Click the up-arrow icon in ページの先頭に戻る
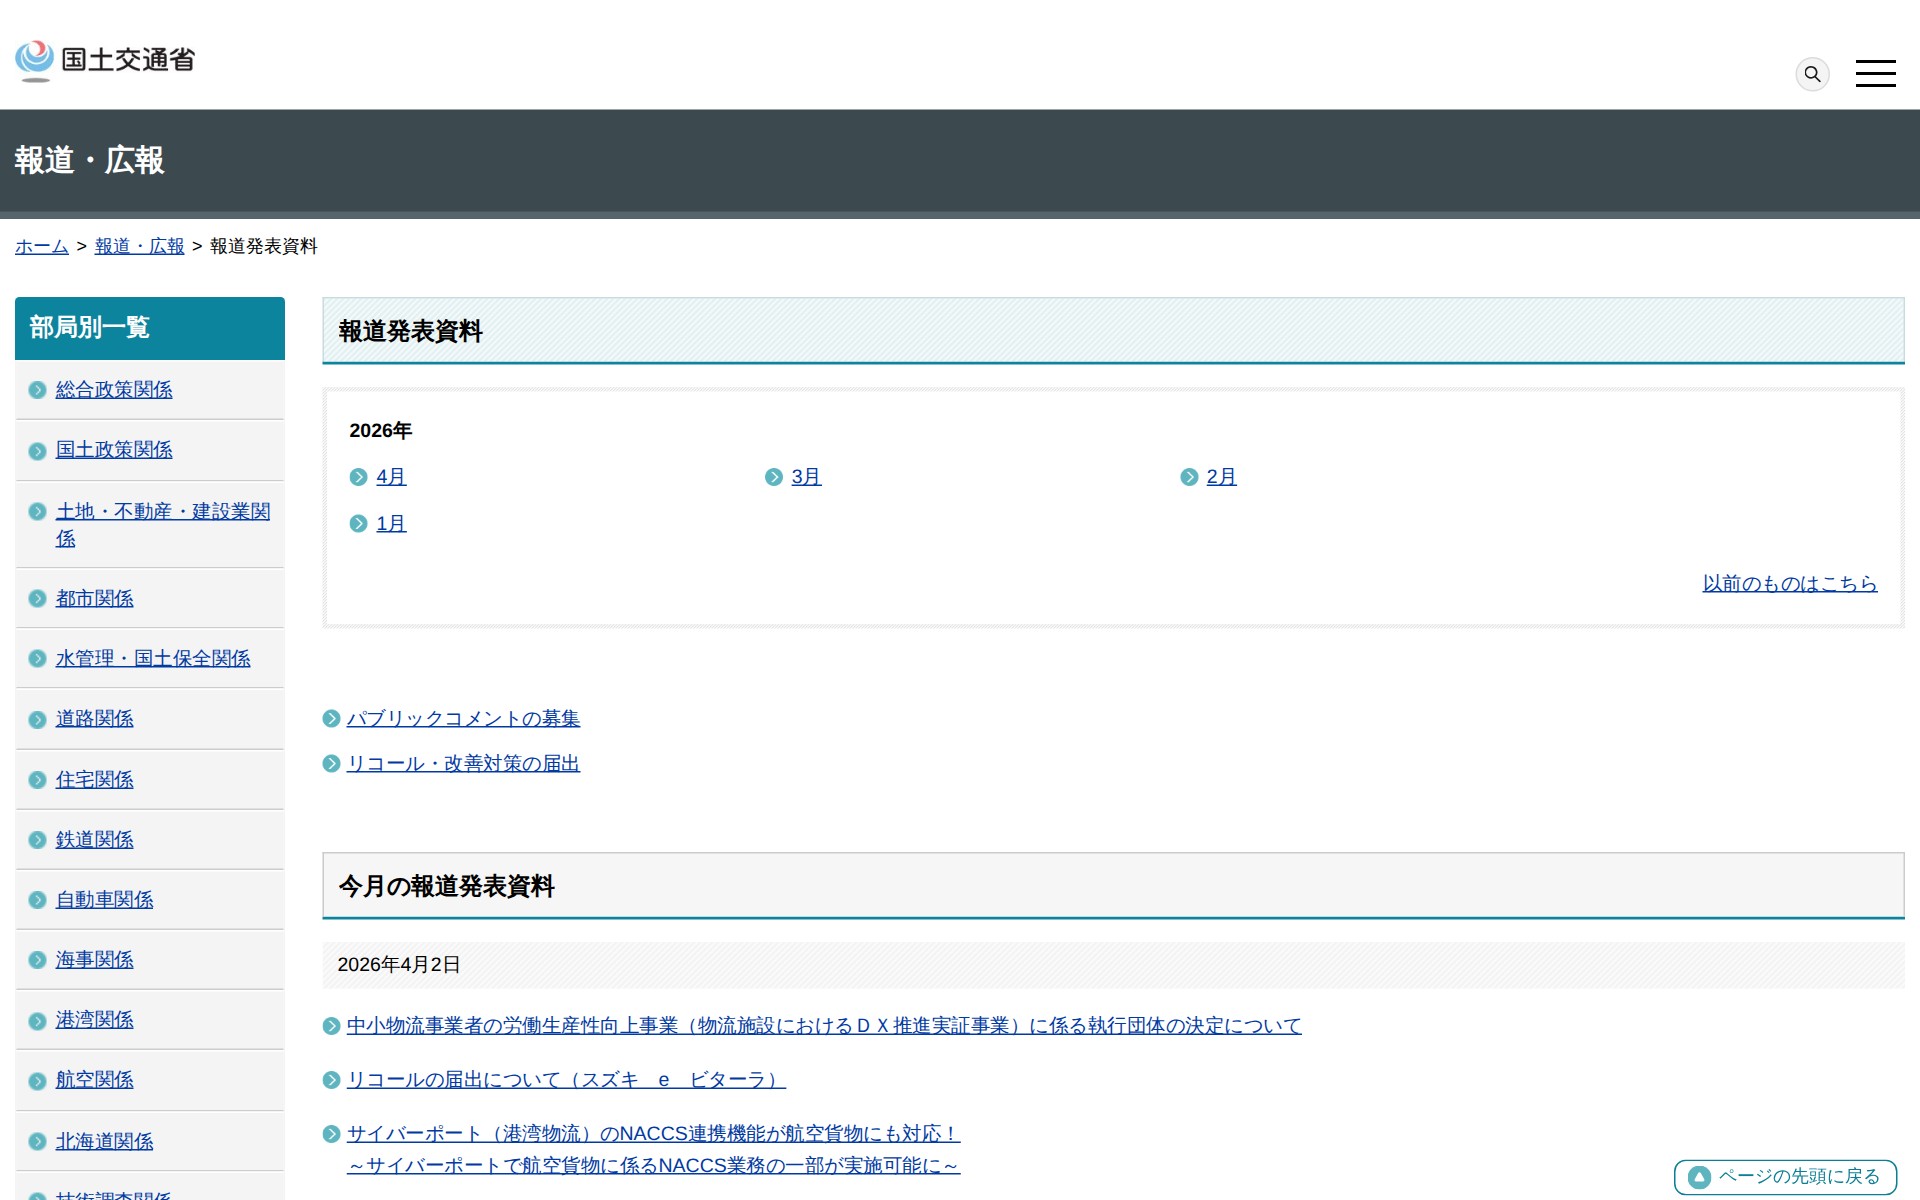 click(1699, 1177)
